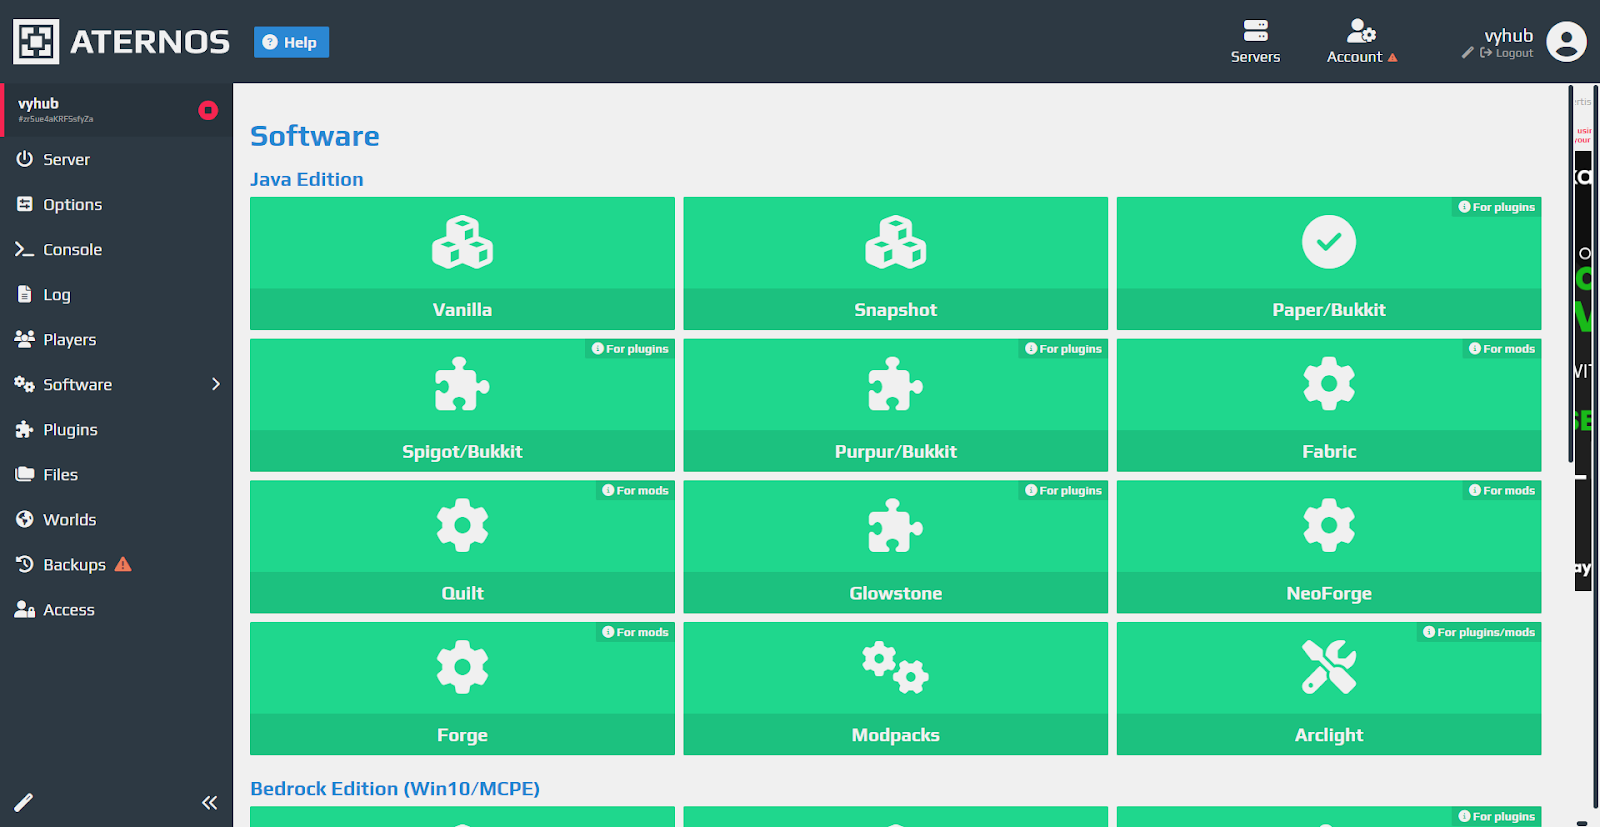Open the Players menu item
The width and height of the screenshot is (1600, 827).
coord(116,339)
